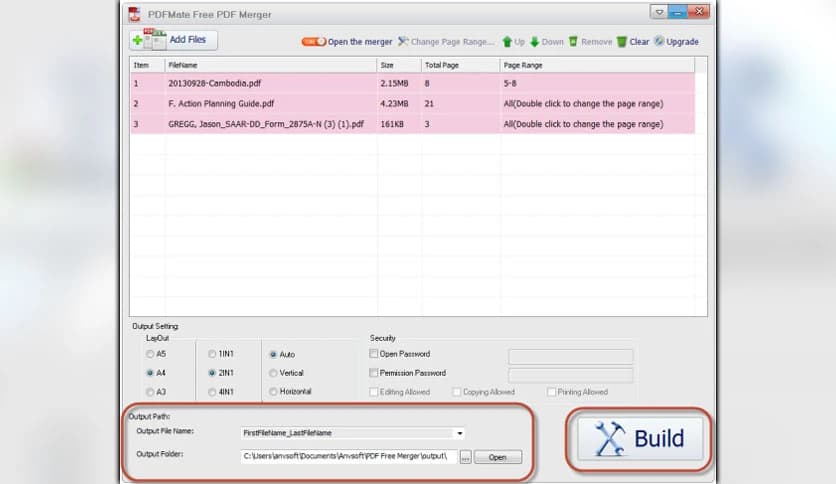836x484 pixels.
Task: Browse output folder with ellipsis button
Action: click(465, 457)
